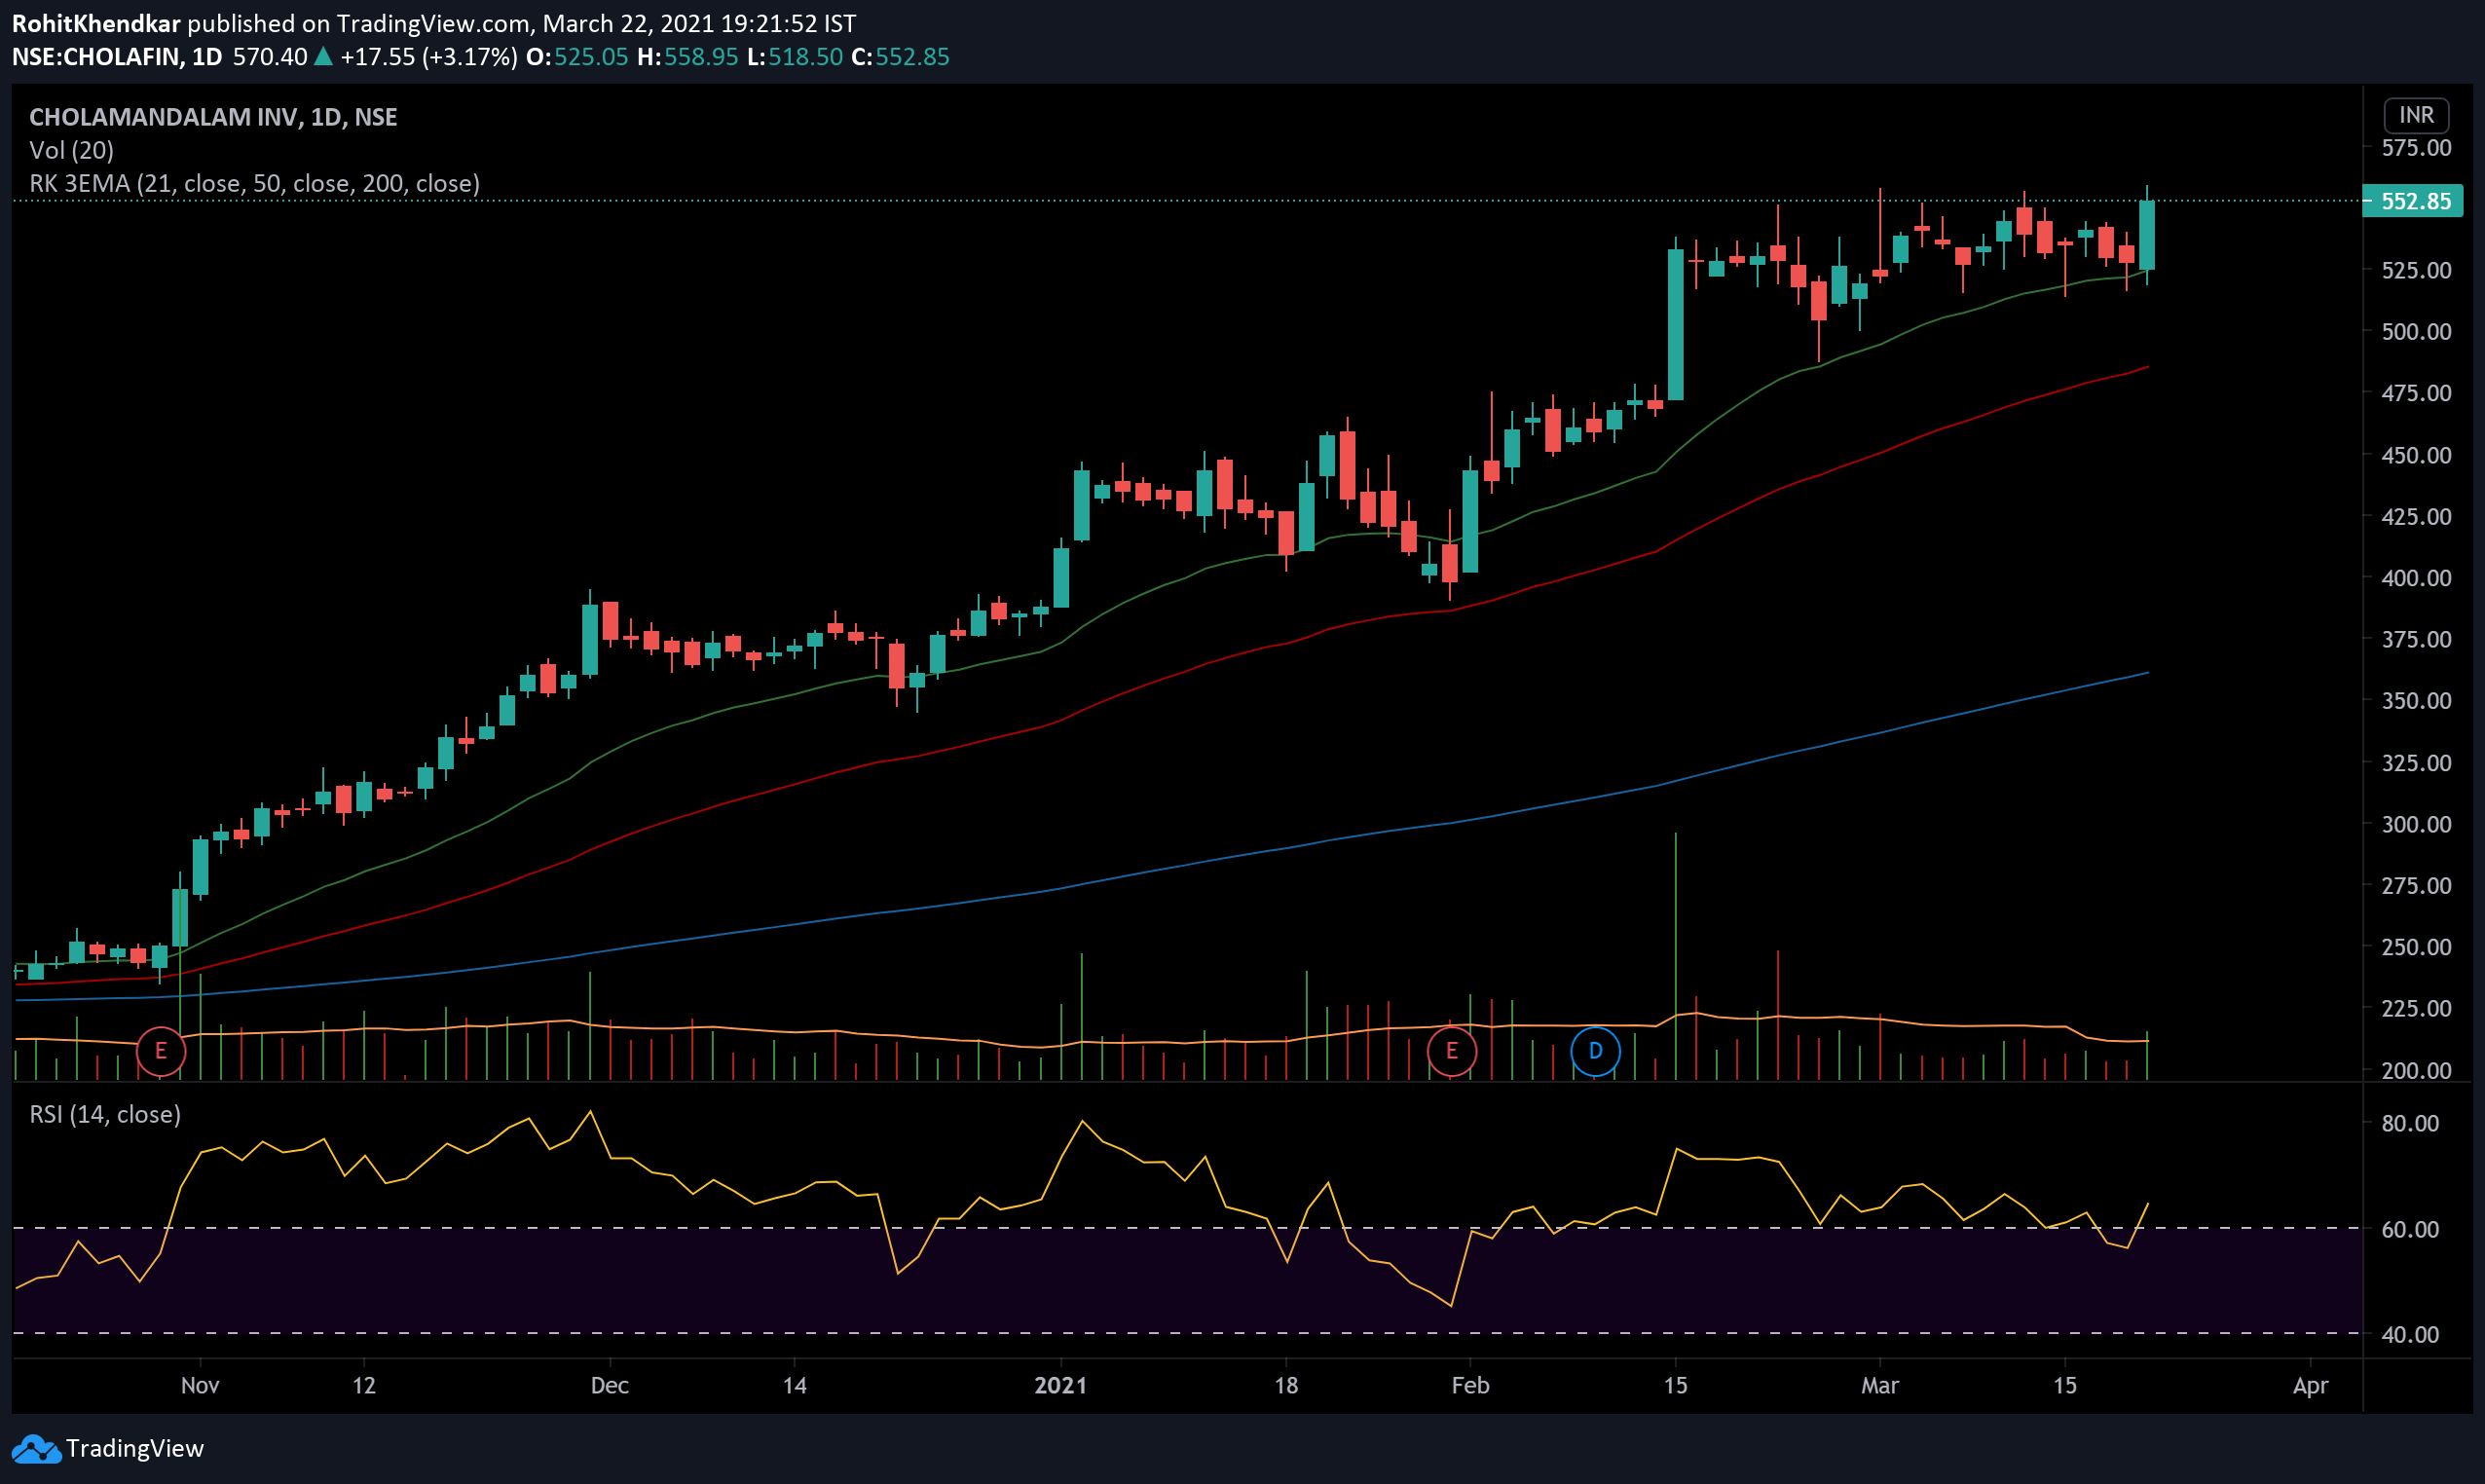The image size is (2485, 1484).
Task: Click the Mar label on time axis
Action: coord(1880,1386)
